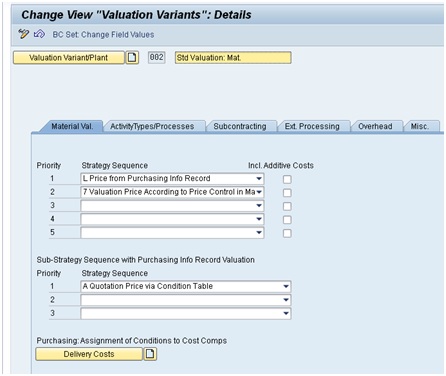Enable additive costs checkbox for priority 4

287,220
